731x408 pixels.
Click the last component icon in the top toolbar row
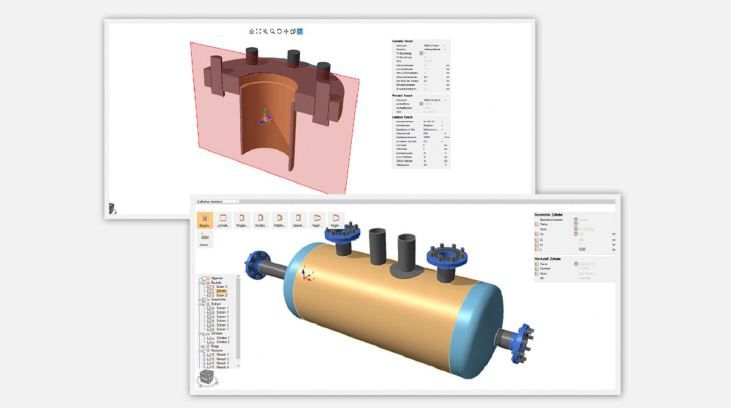pos(337,219)
